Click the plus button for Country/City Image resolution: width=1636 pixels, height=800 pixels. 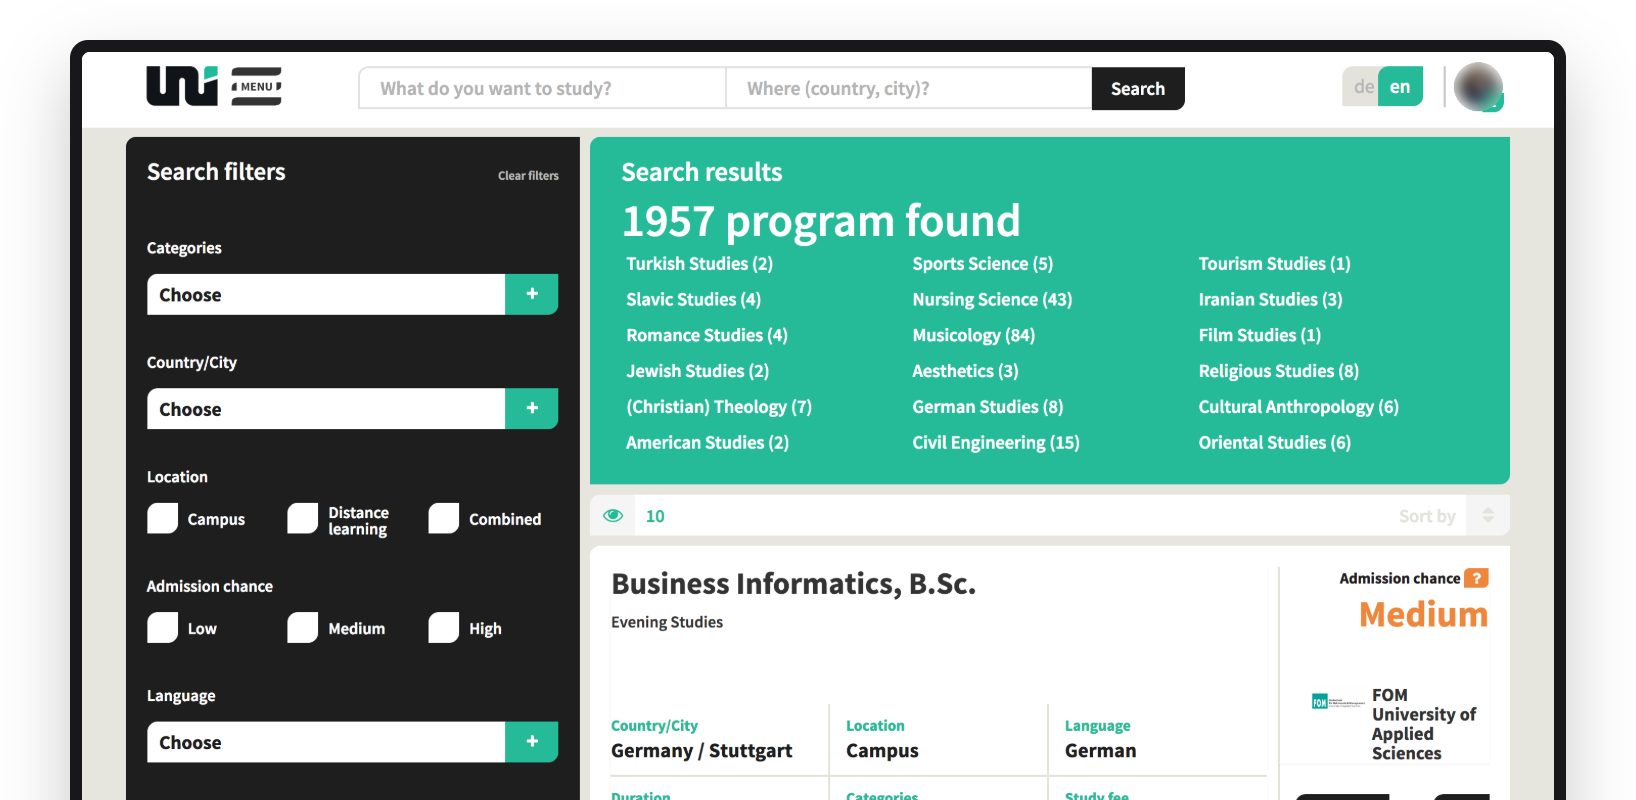click(x=532, y=408)
